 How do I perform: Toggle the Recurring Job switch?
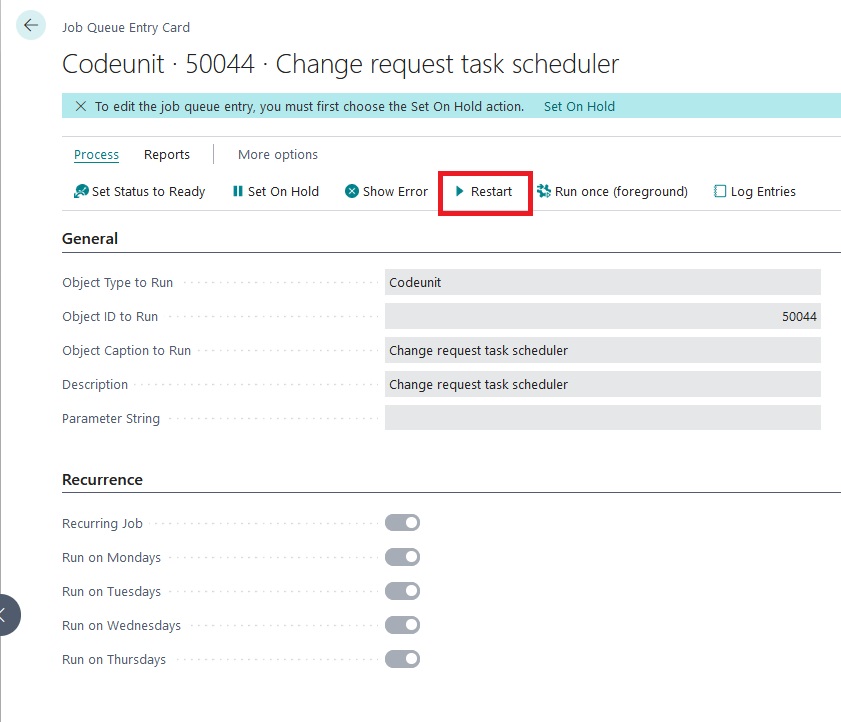[402, 523]
